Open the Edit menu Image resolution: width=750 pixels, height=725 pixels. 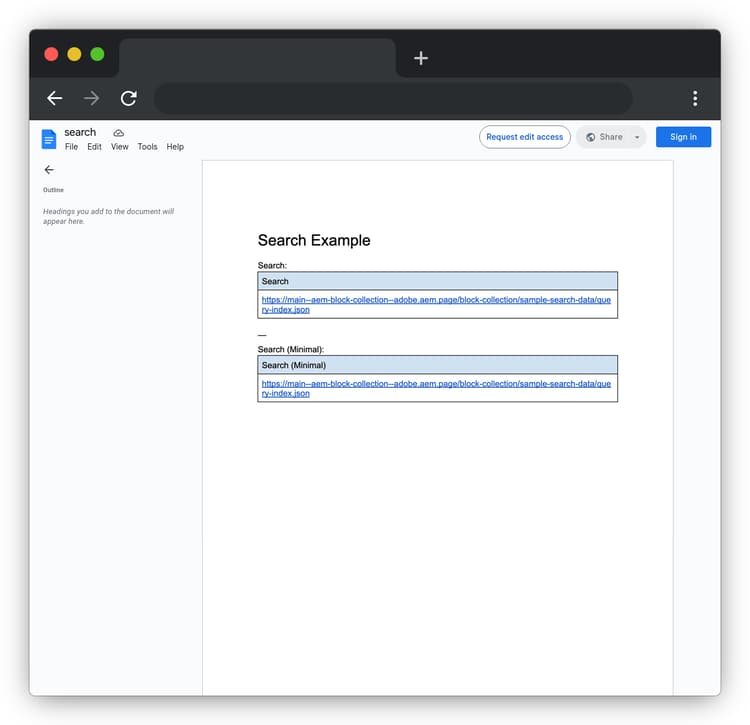coord(94,147)
